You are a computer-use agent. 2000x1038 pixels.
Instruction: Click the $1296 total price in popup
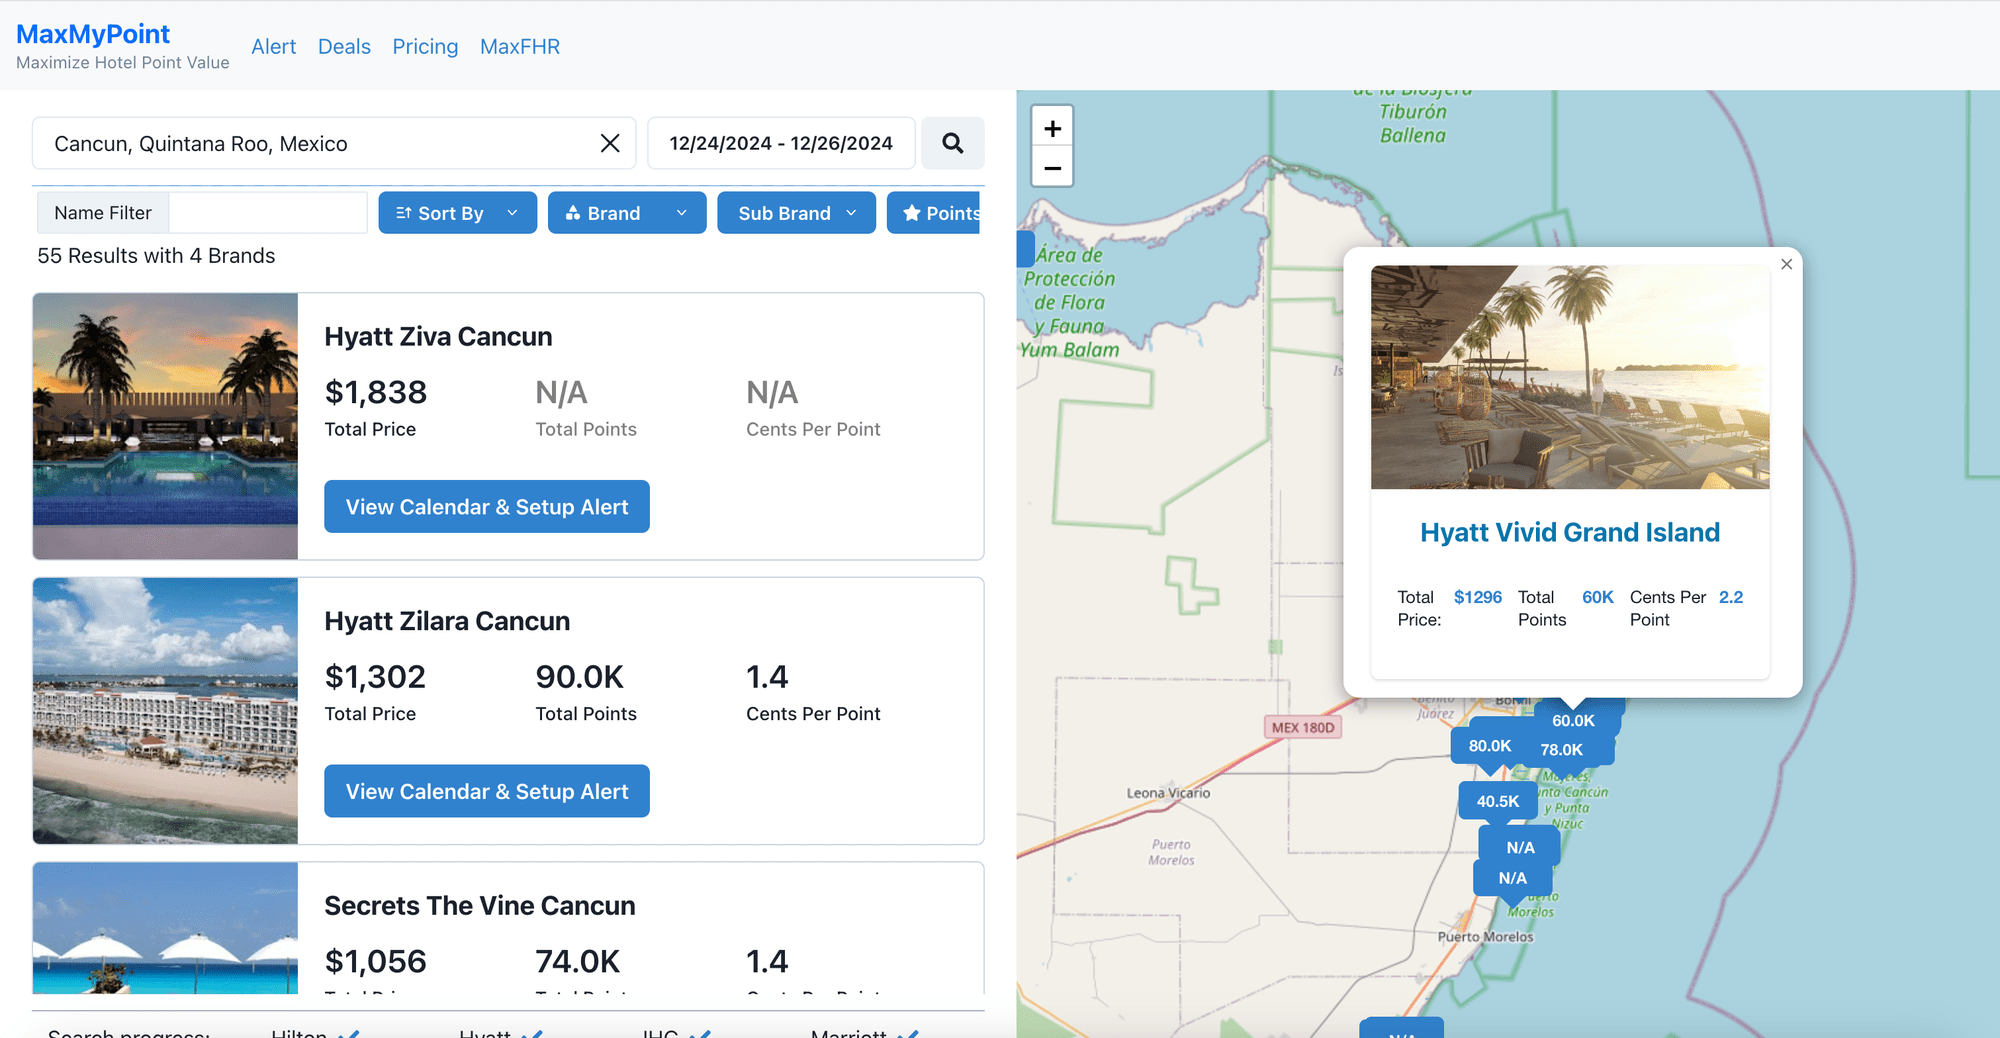[1477, 597]
